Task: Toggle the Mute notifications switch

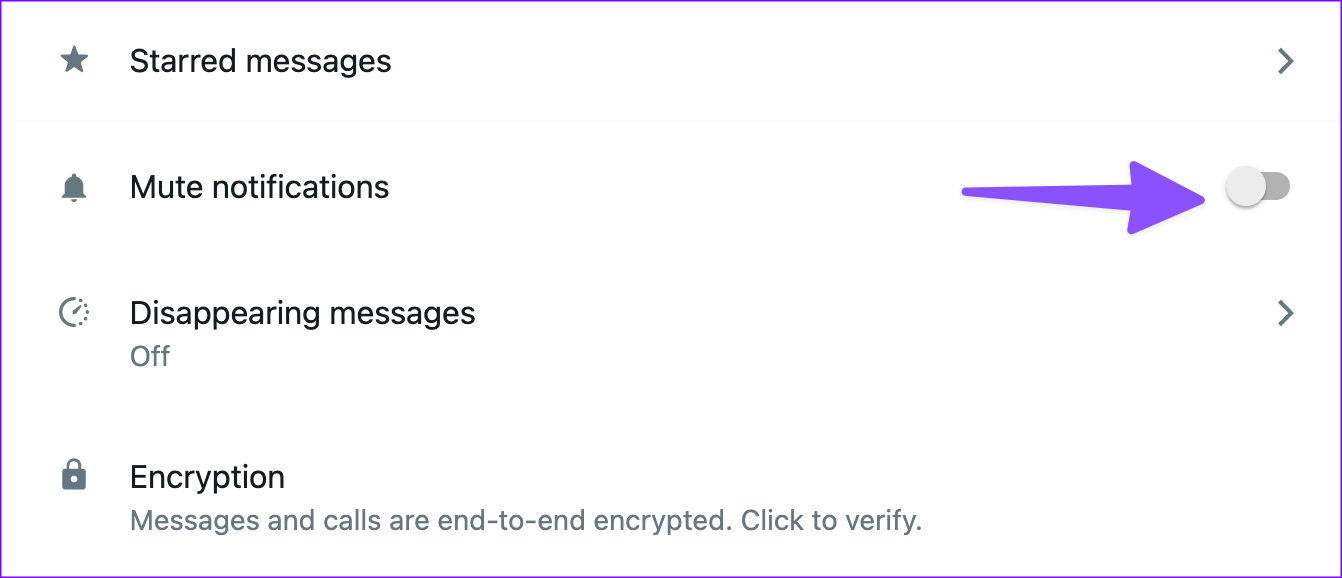Action: [x=1258, y=187]
